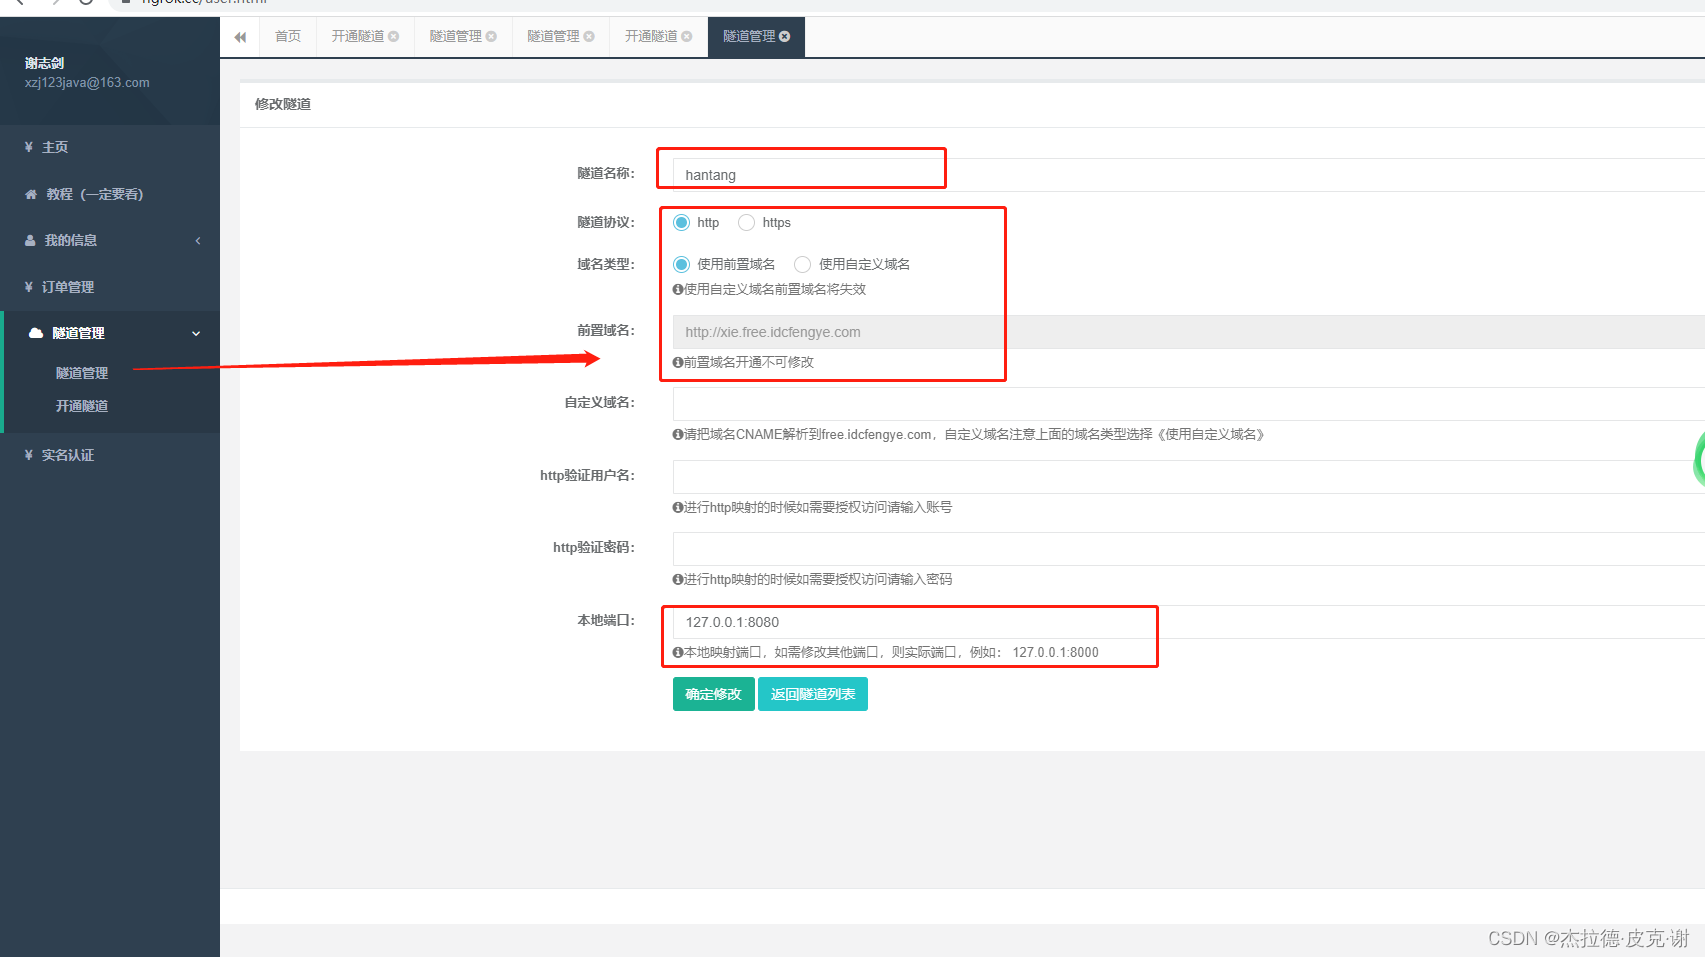Image resolution: width=1705 pixels, height=957 pixels.
Task: Focus the http验证用户名 input field
Action: (1188, 477)
